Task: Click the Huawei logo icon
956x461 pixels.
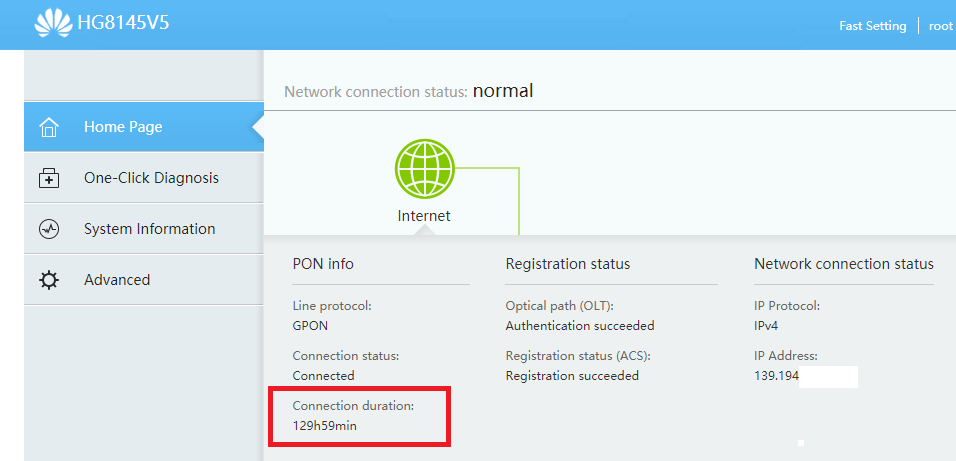Action: click(53, 24)
